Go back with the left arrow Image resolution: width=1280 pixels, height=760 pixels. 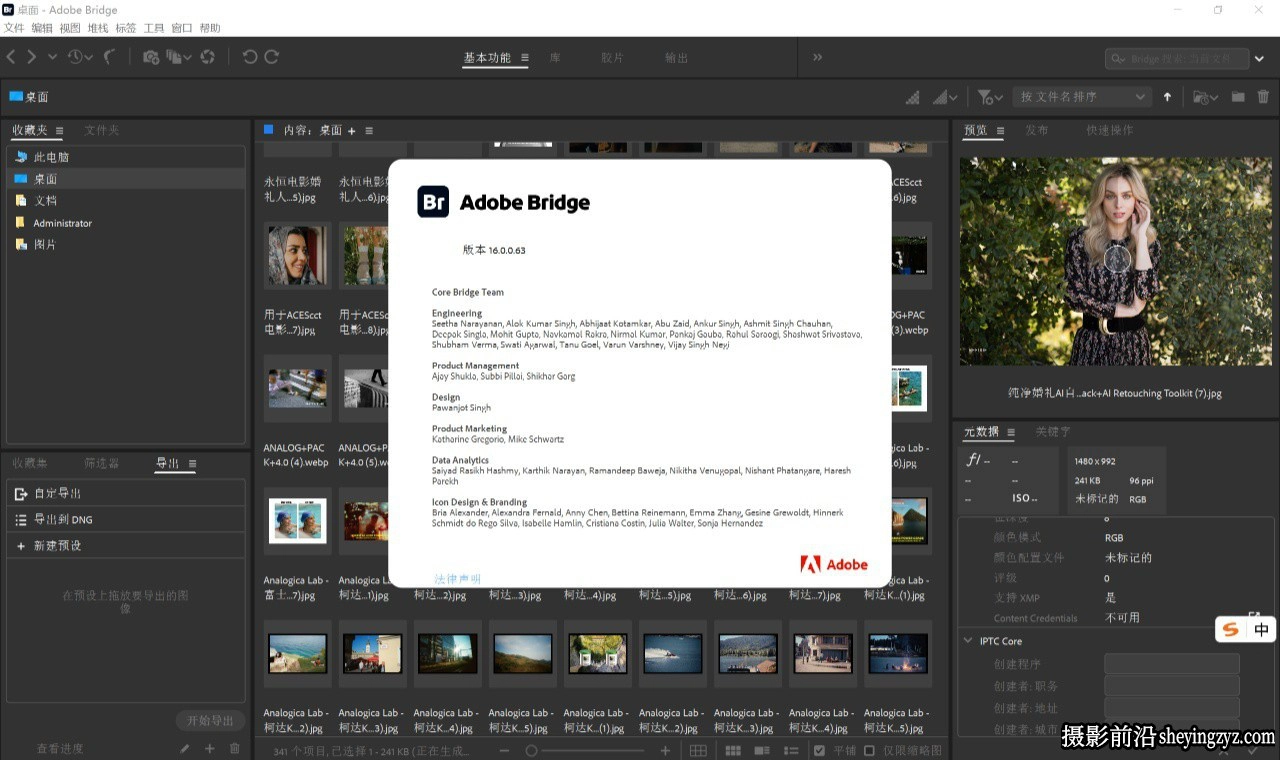(x=11, y=57)
